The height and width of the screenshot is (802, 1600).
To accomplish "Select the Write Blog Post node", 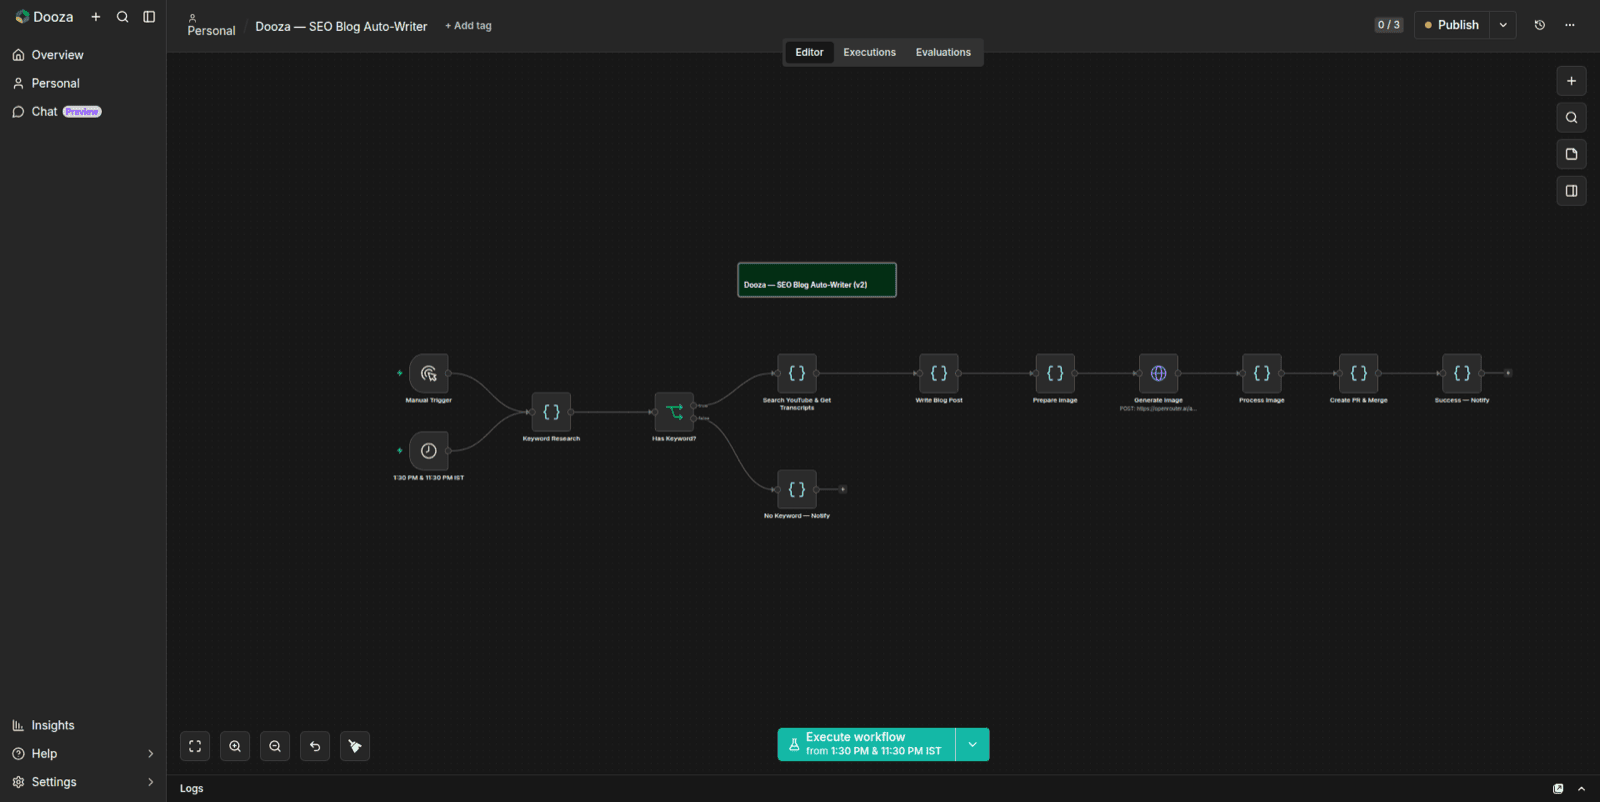I will pyautogui.click(x=939, y=373).
